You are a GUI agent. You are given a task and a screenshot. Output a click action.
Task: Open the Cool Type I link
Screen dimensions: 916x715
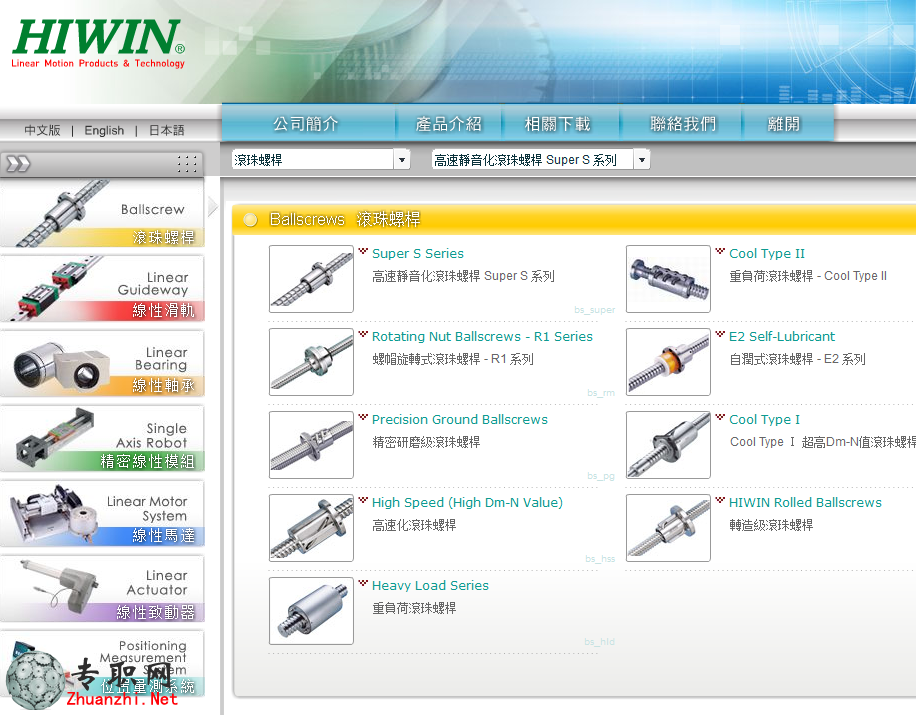click(764, 419)
